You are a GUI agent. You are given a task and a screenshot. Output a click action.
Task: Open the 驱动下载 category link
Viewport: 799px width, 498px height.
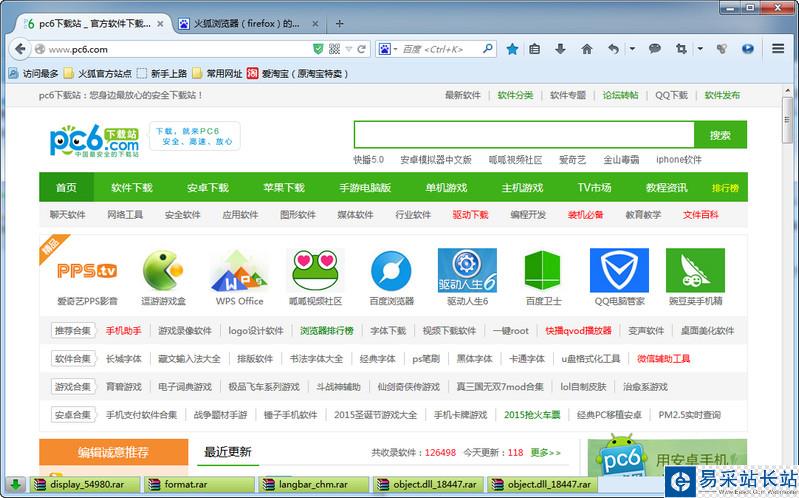470,215
